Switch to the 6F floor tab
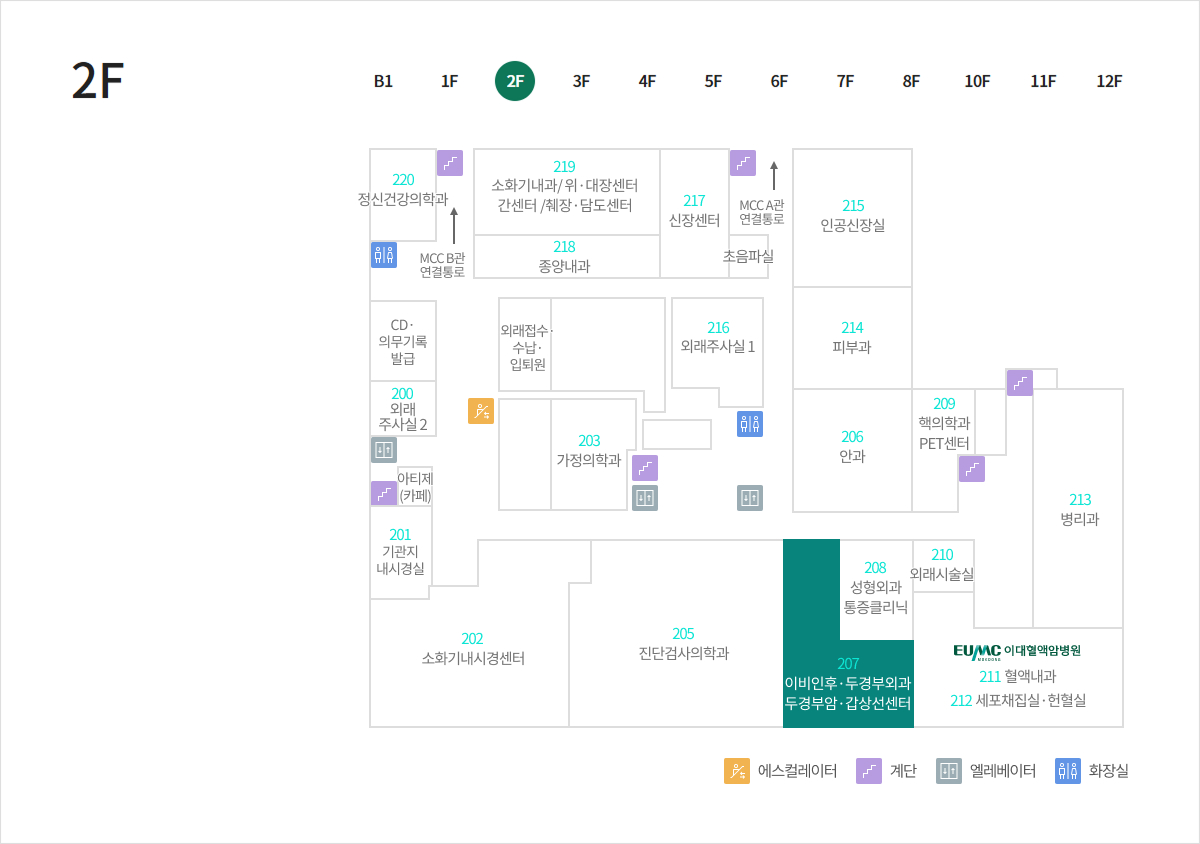 (779, 82)
